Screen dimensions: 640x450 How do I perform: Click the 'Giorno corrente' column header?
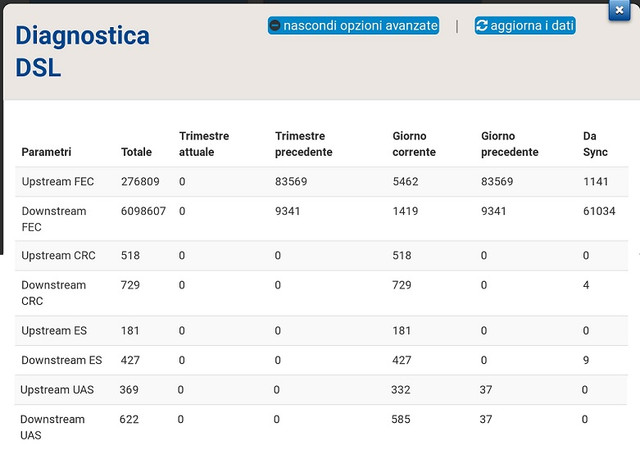click(414, 144)
